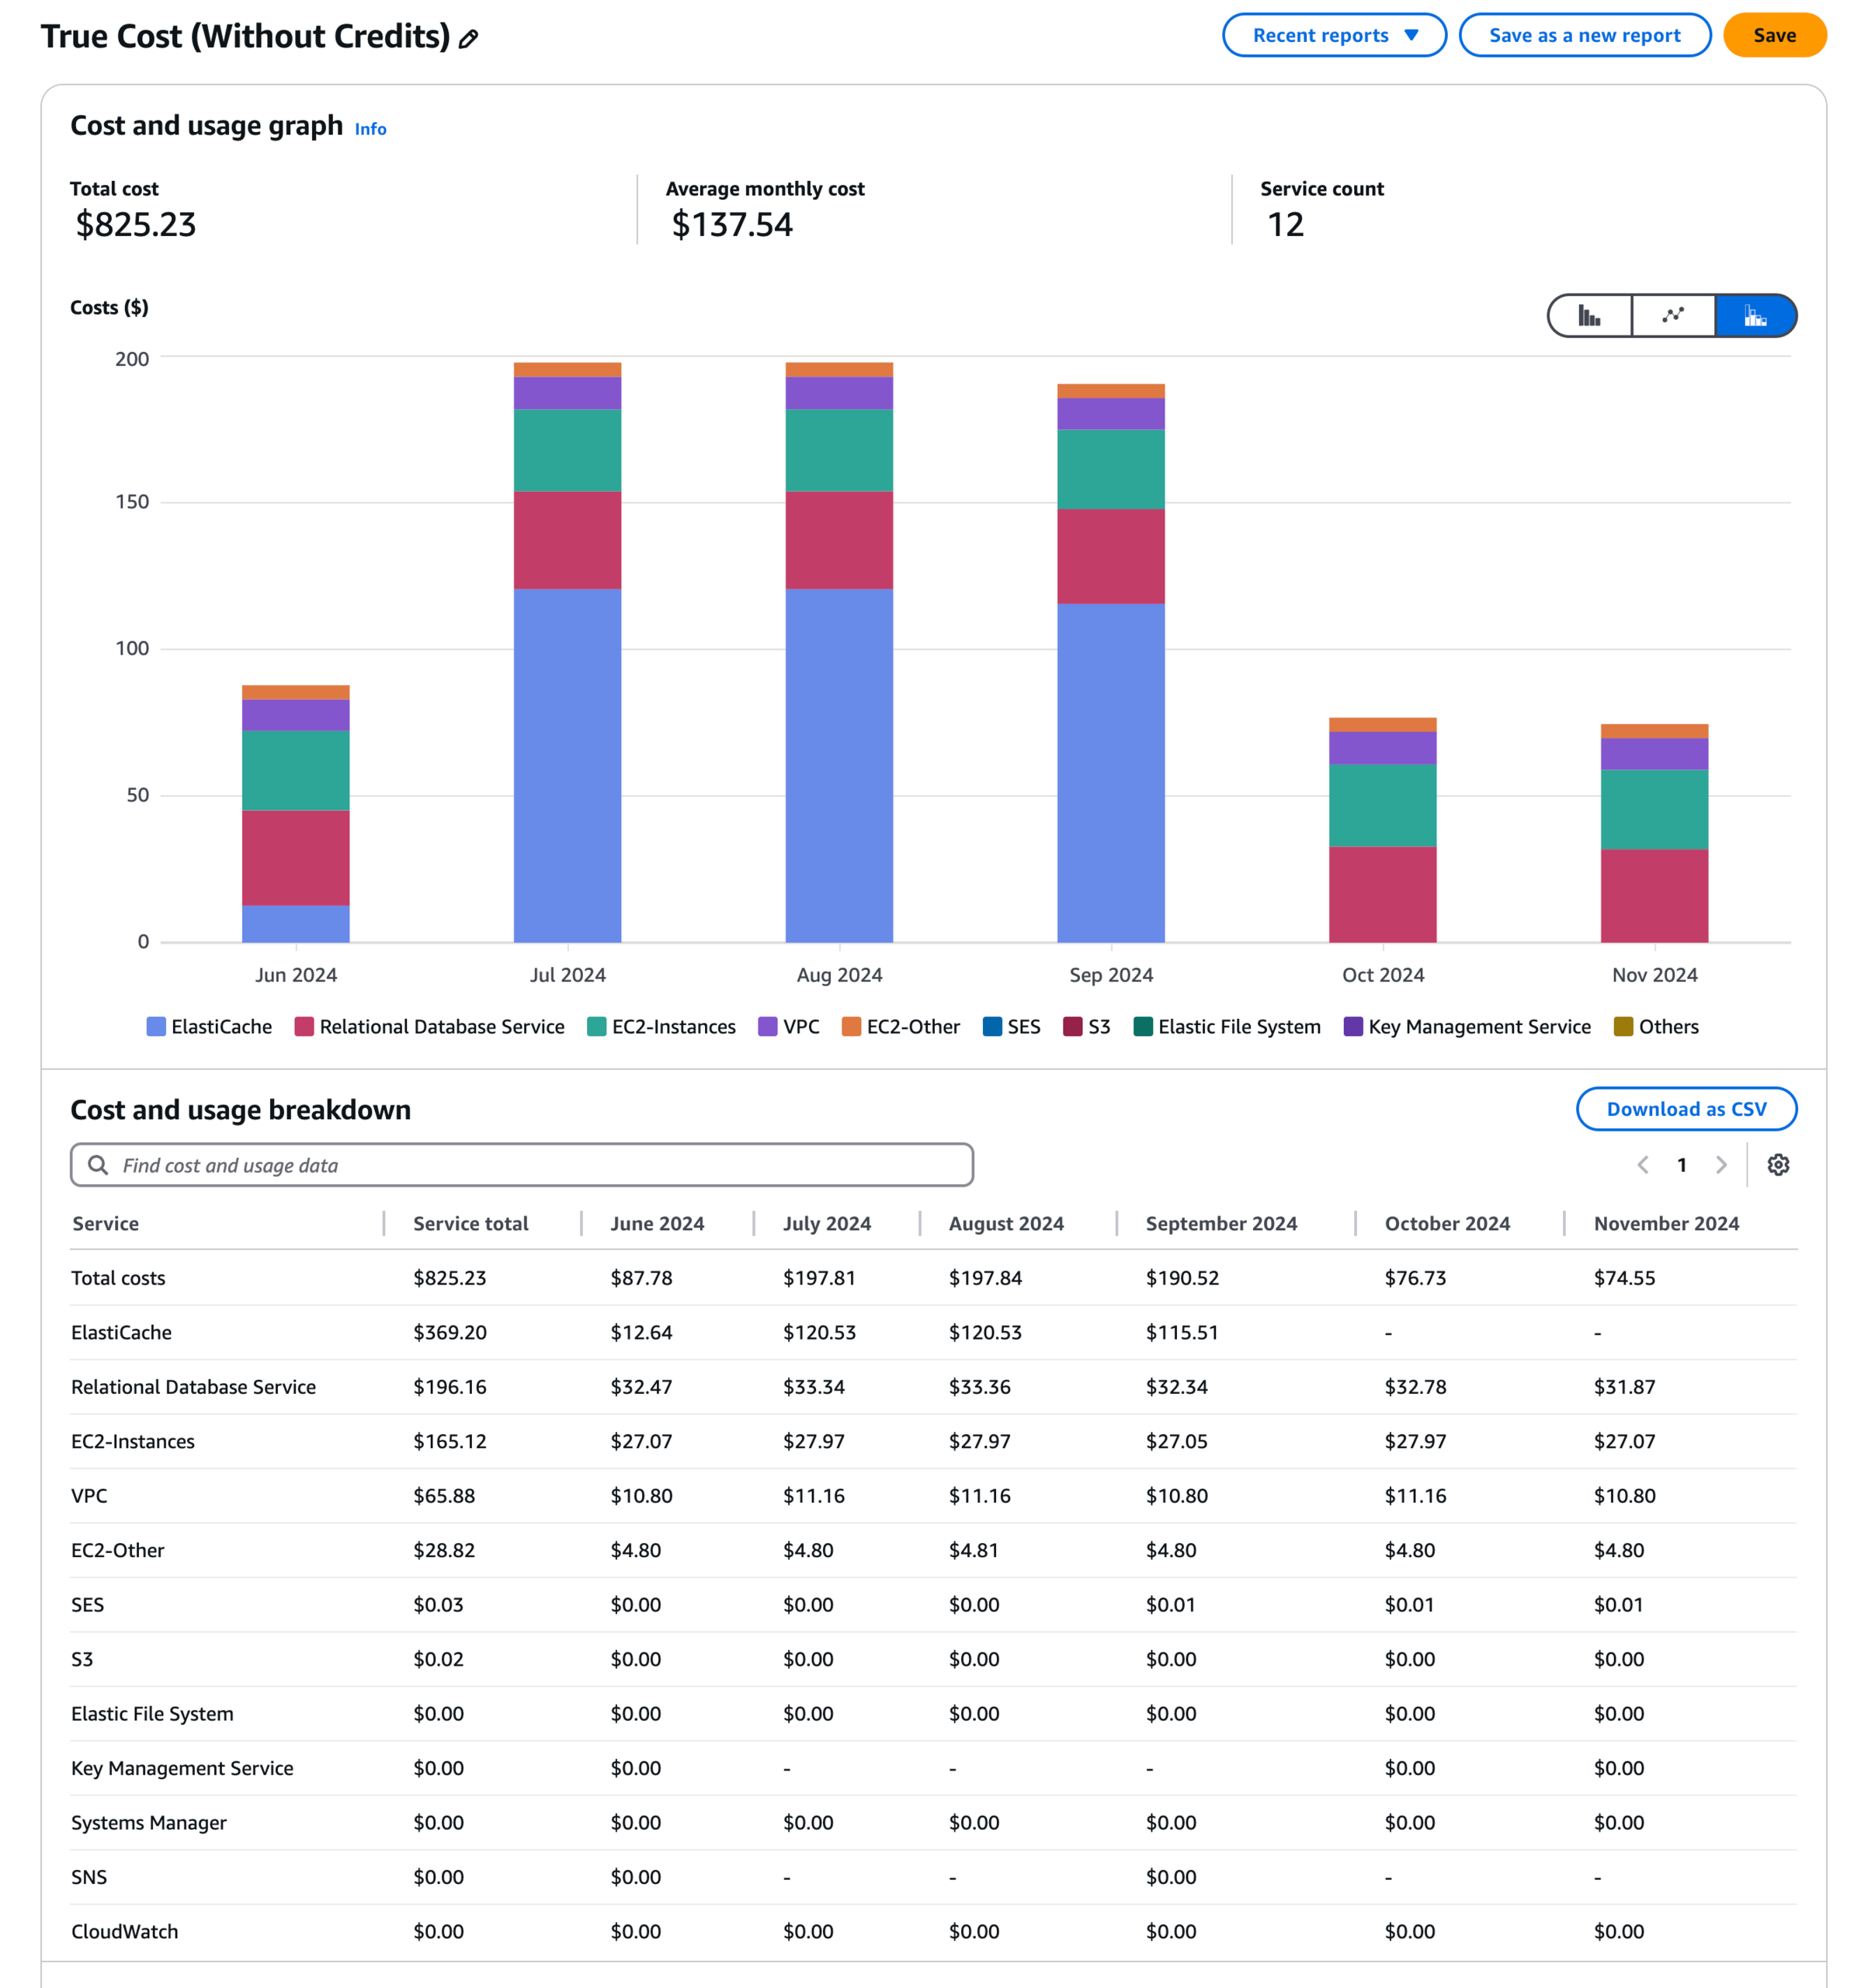Switch to line chart view

tap(1673, 316)
